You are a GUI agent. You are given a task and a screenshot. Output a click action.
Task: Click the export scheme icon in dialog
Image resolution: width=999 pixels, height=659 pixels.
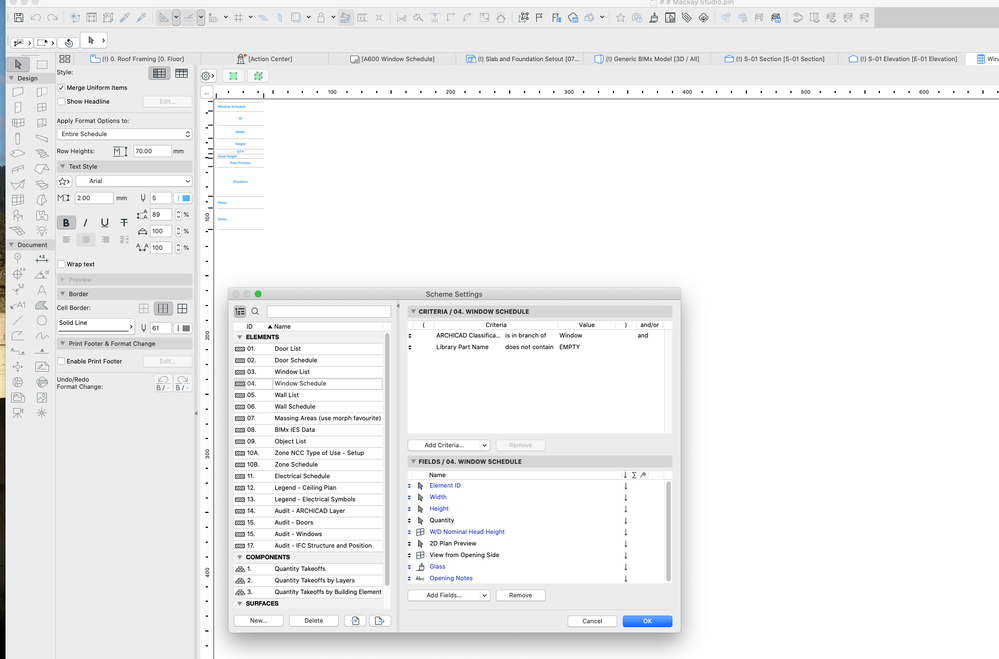379,621
